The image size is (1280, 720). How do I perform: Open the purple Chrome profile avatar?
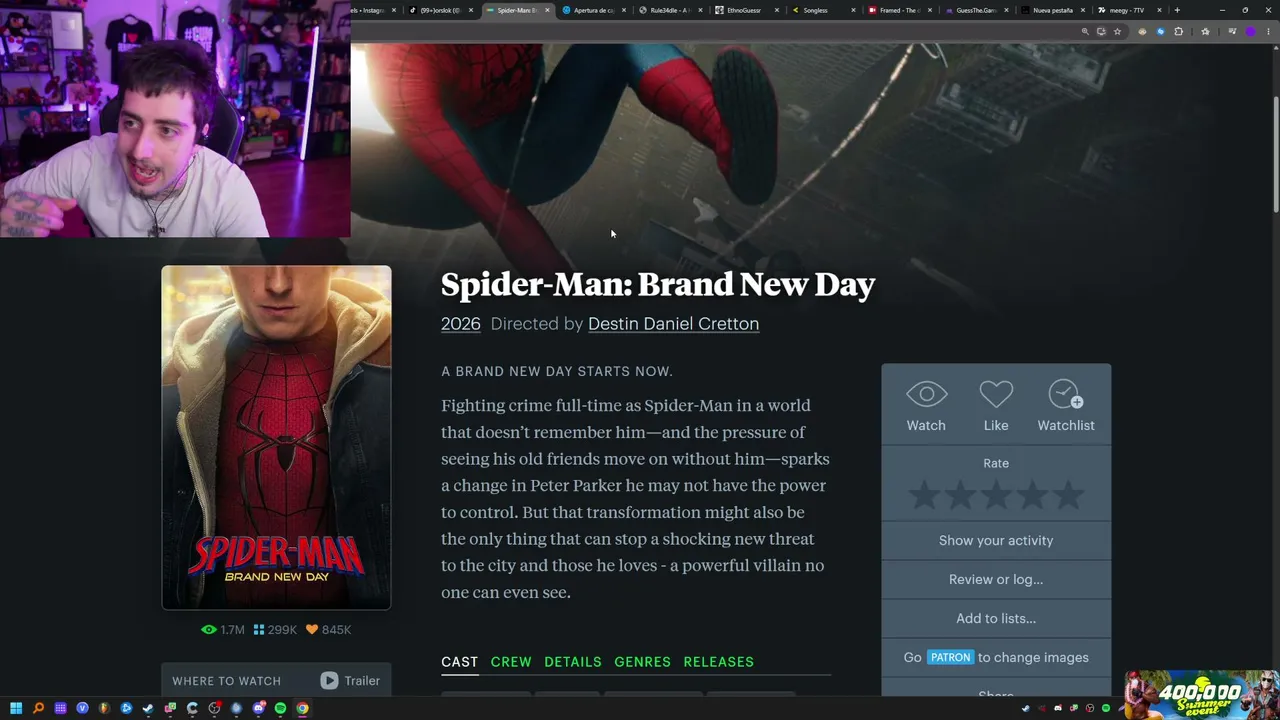1250,31
